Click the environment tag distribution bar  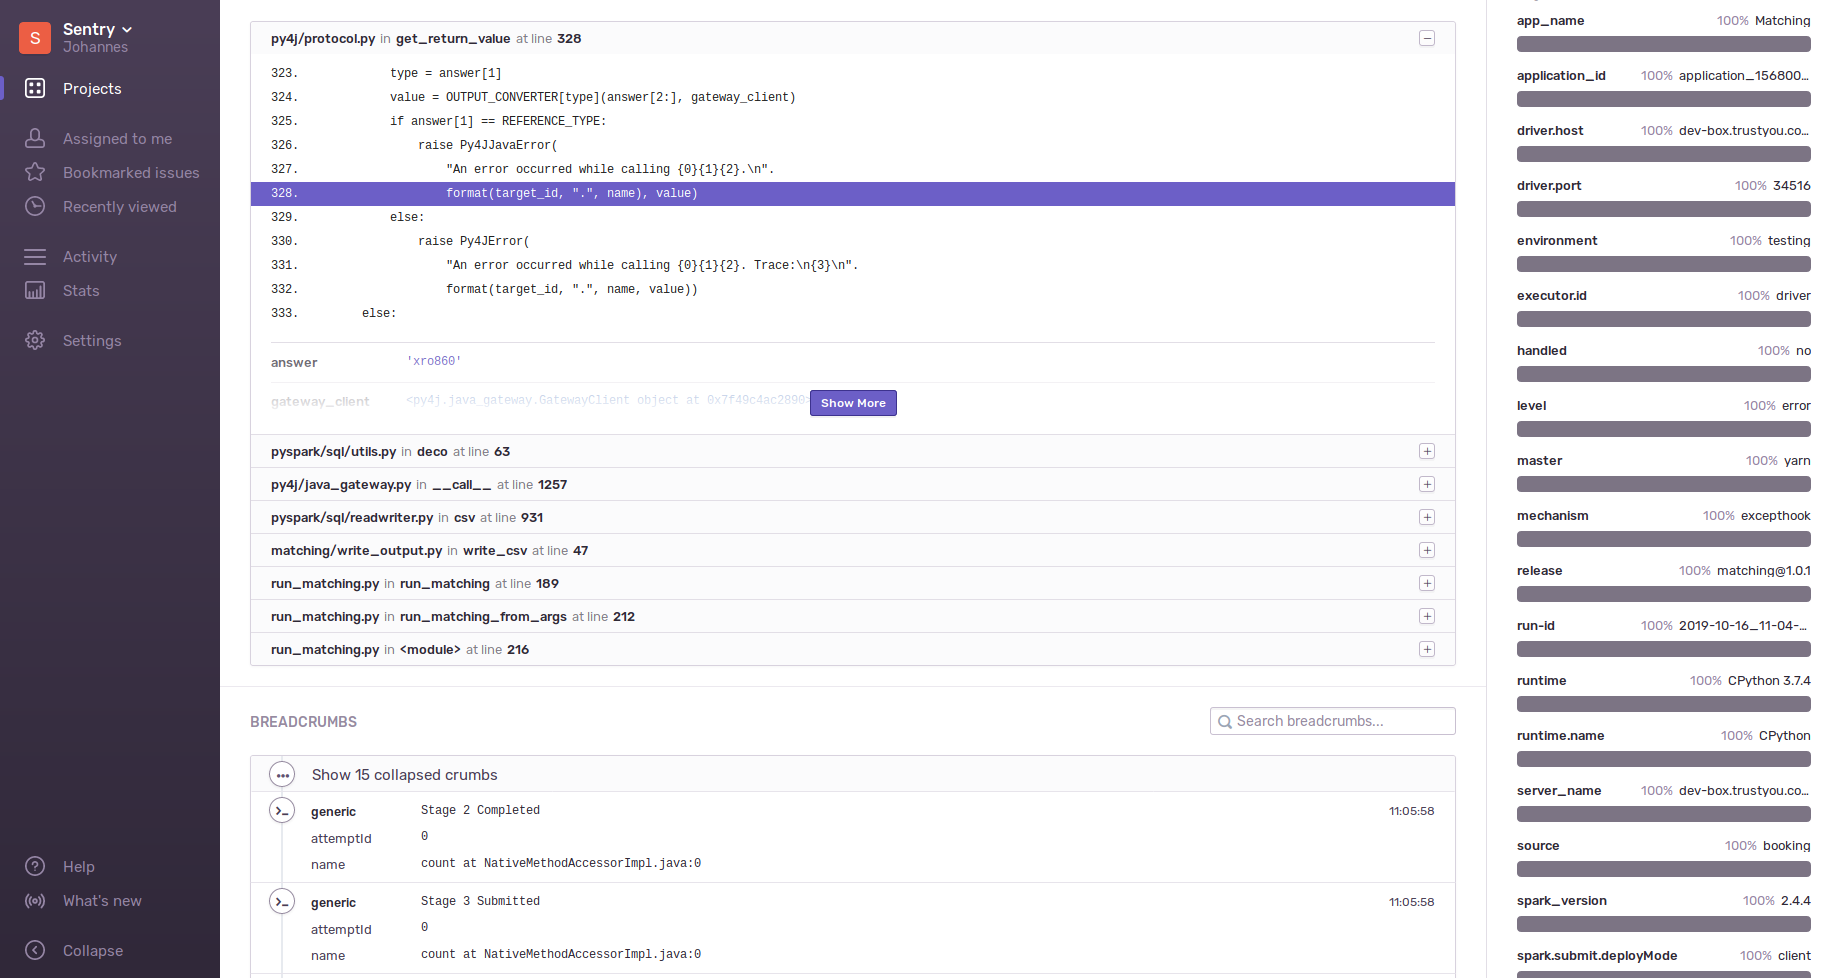pos(1663,264)
